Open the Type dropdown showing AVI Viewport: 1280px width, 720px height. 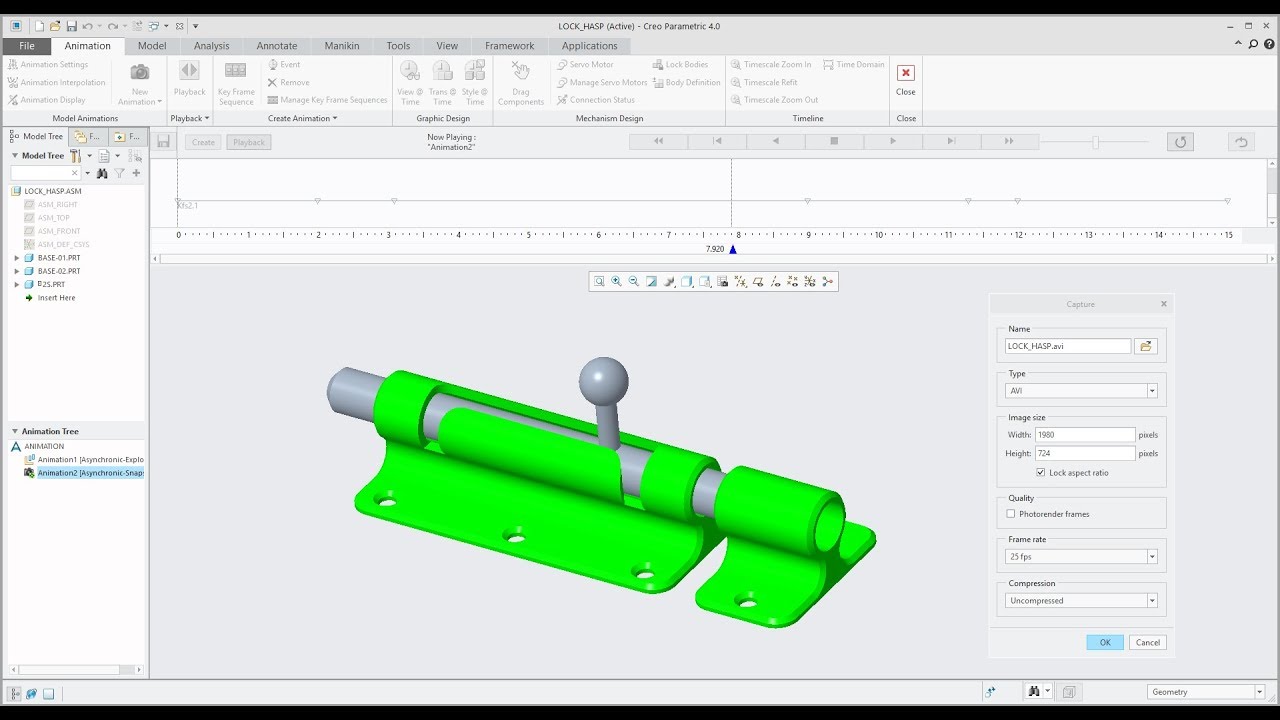(1152, 391)
